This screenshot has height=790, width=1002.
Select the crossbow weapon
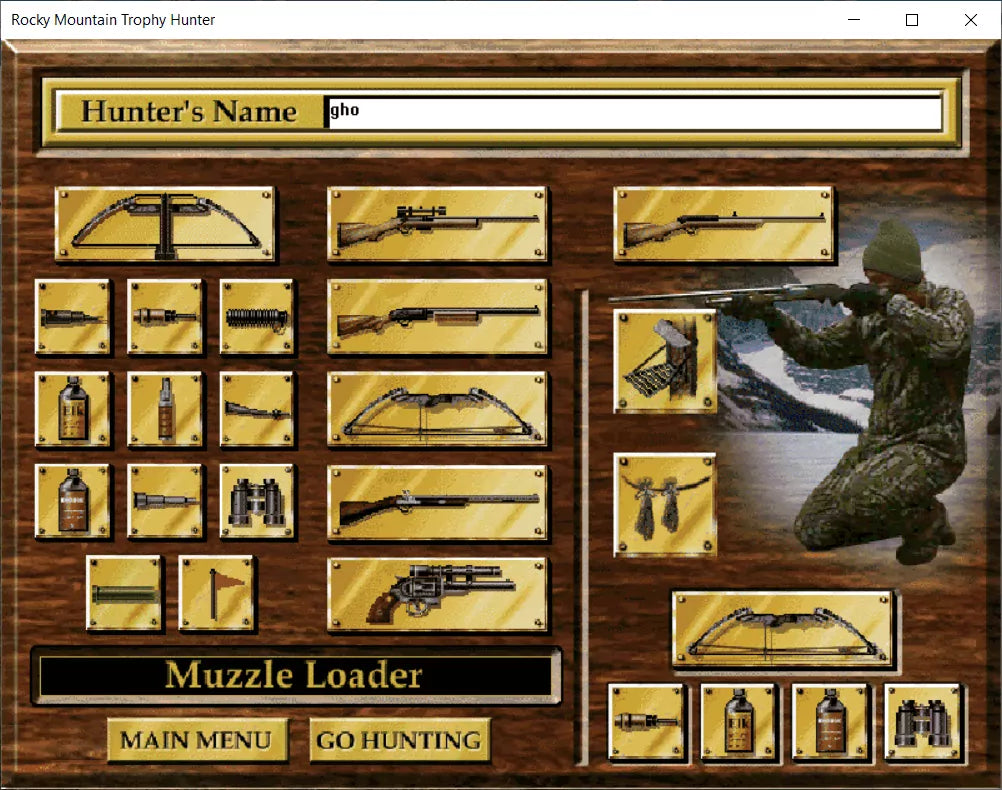tap(165, 226)
